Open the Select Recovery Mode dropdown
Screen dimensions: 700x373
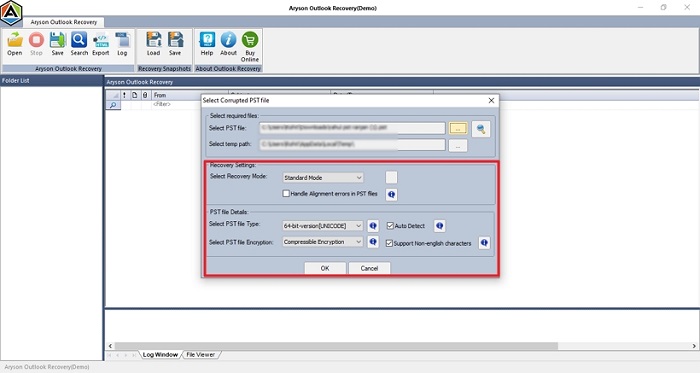pos(323,178)
